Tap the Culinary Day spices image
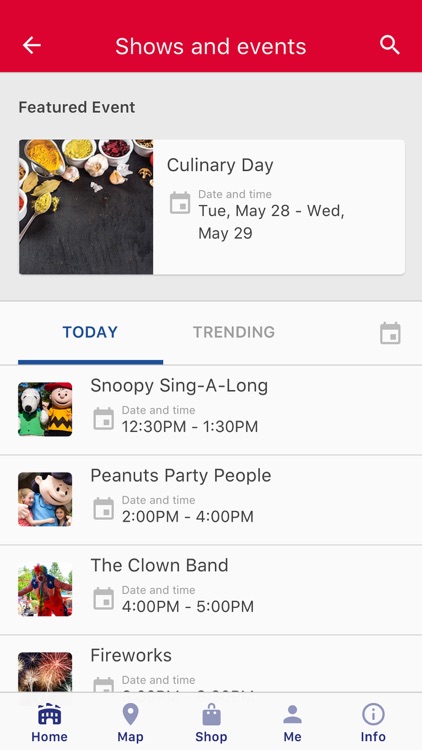Screen dimensions: 422x750 pos(86,207)
